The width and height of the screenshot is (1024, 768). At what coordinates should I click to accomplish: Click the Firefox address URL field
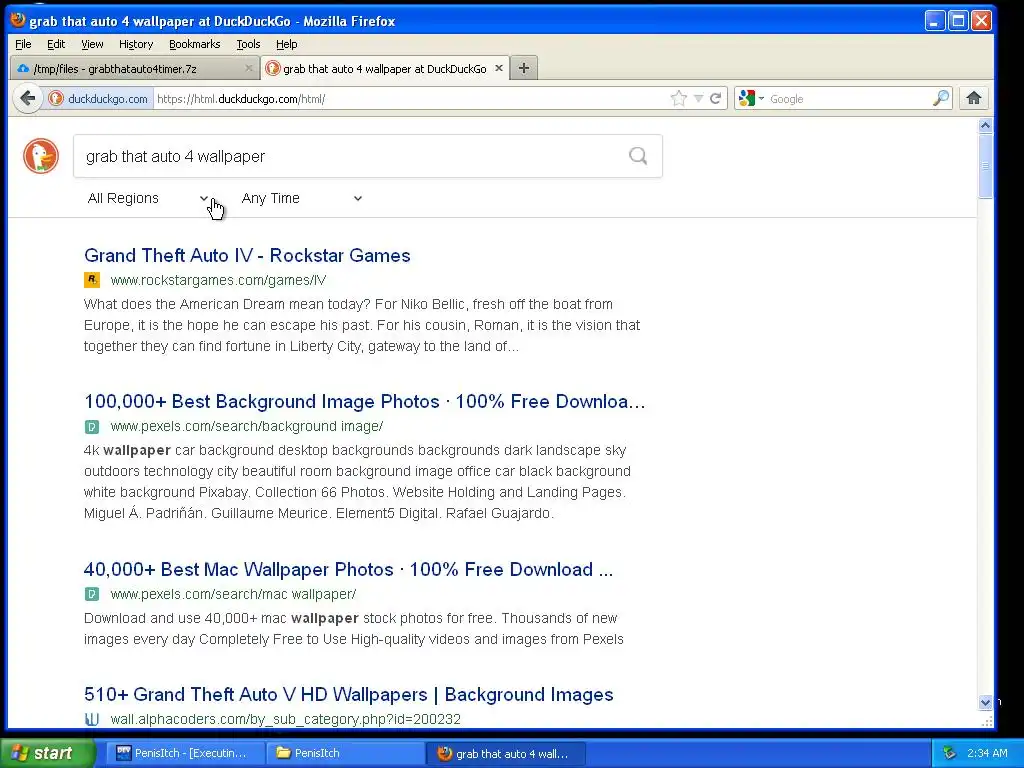[411, 99]
